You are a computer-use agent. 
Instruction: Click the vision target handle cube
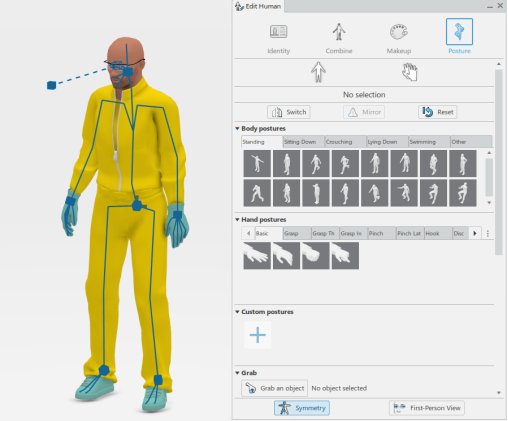pos(51,85)
